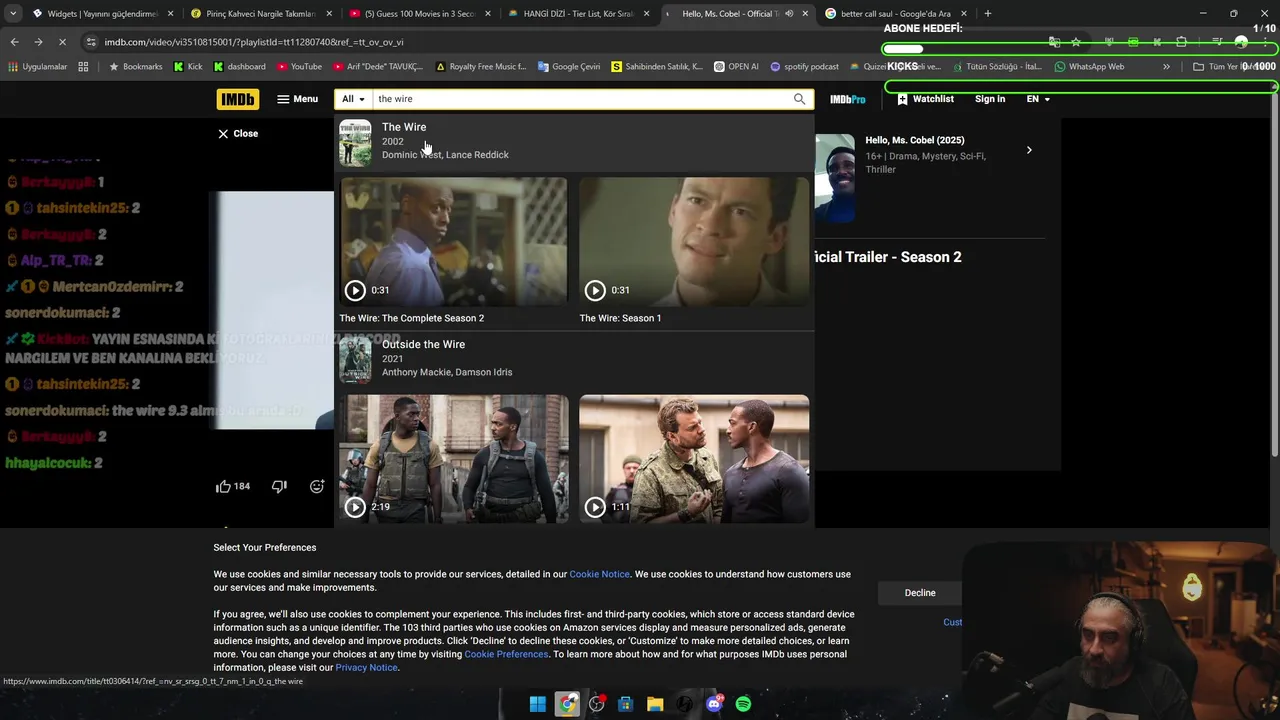Open the YouTube bookmark
The width and height of the screenshot is (1280, 720).
pos(300,67)
